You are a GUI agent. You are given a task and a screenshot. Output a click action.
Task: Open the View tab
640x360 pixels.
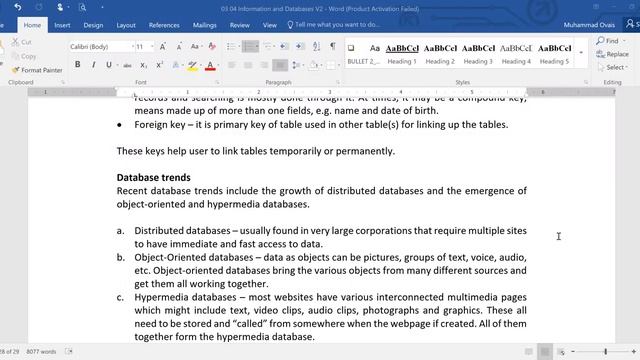[x=269, y=25]
